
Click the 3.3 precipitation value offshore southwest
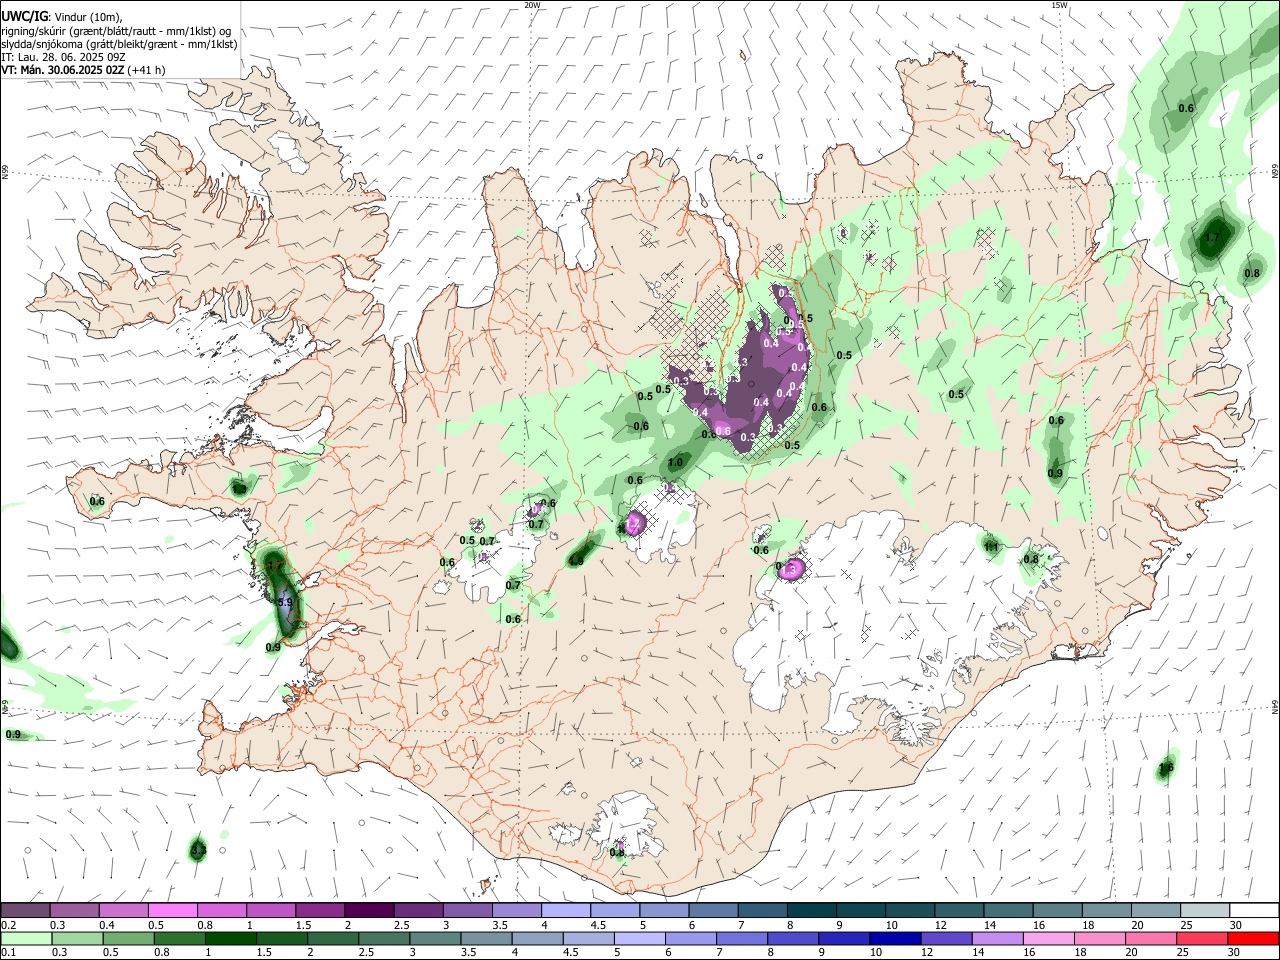coord(198,851)
